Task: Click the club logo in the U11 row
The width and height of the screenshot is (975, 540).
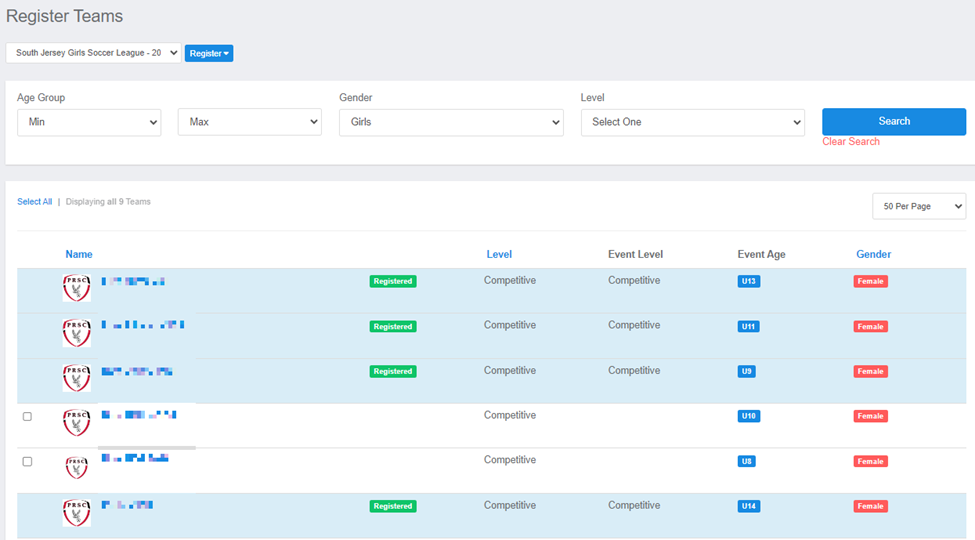Action: (76, 333)
